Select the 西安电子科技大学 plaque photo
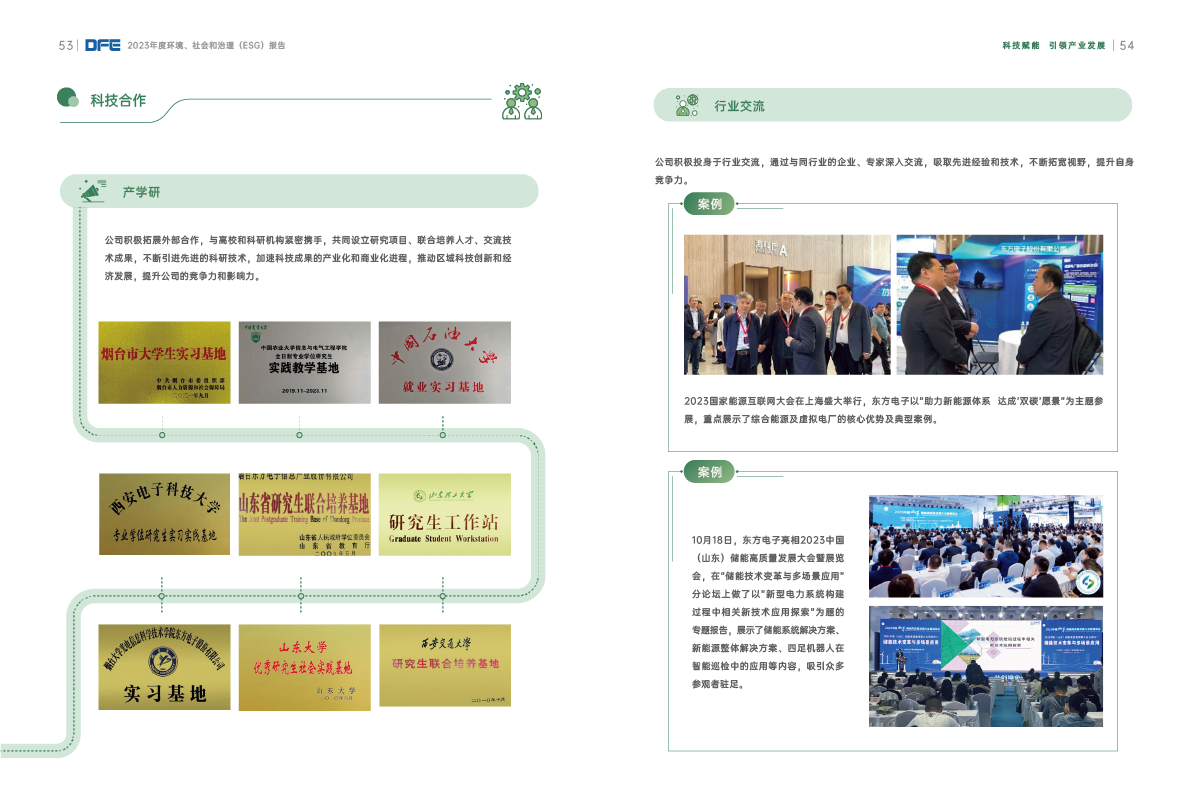 tap(164, 514)
